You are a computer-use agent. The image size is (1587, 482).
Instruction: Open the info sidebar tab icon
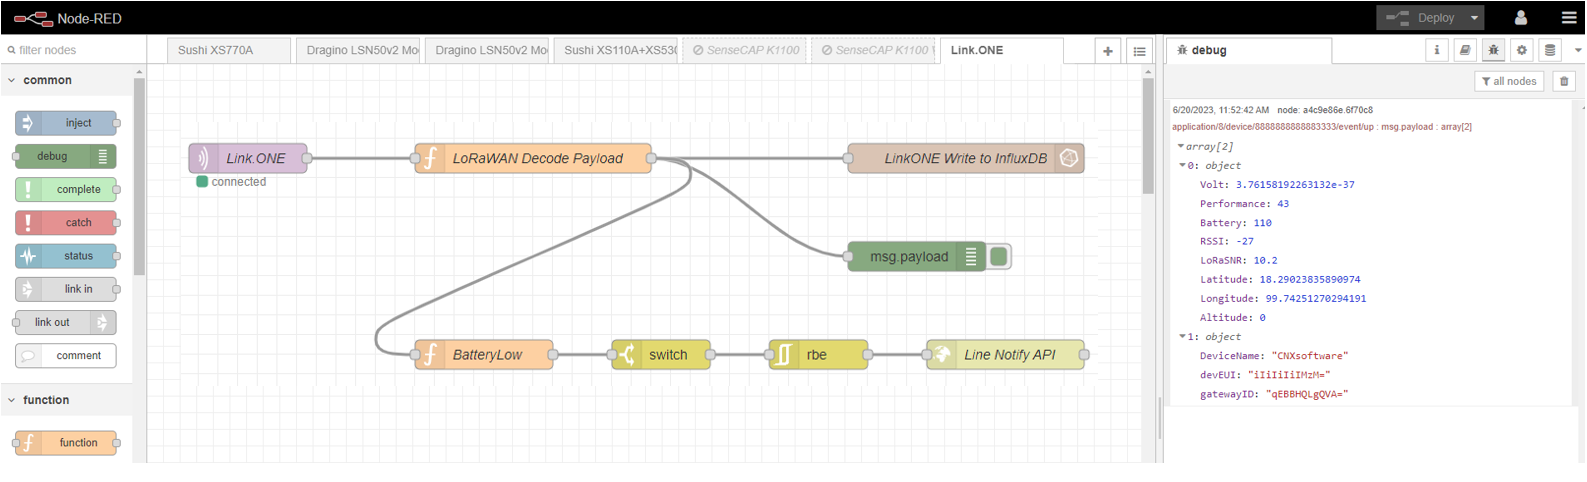(1437, 50)
